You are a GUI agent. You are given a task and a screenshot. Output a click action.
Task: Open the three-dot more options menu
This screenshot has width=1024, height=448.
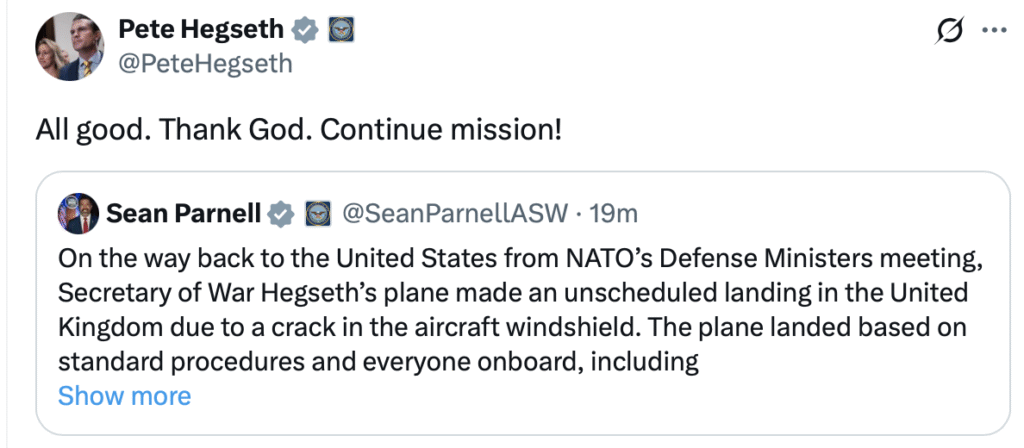[x=993, y=31]
